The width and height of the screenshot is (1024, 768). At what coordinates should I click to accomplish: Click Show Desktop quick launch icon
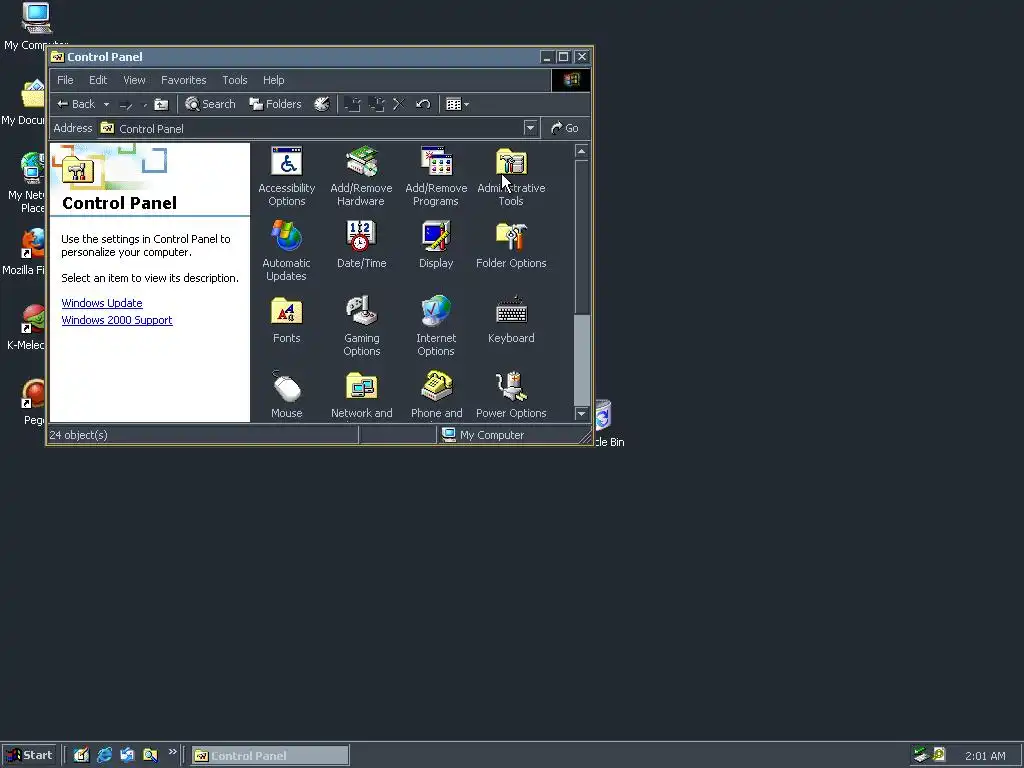pyautogui.click(x=81, y=755)
